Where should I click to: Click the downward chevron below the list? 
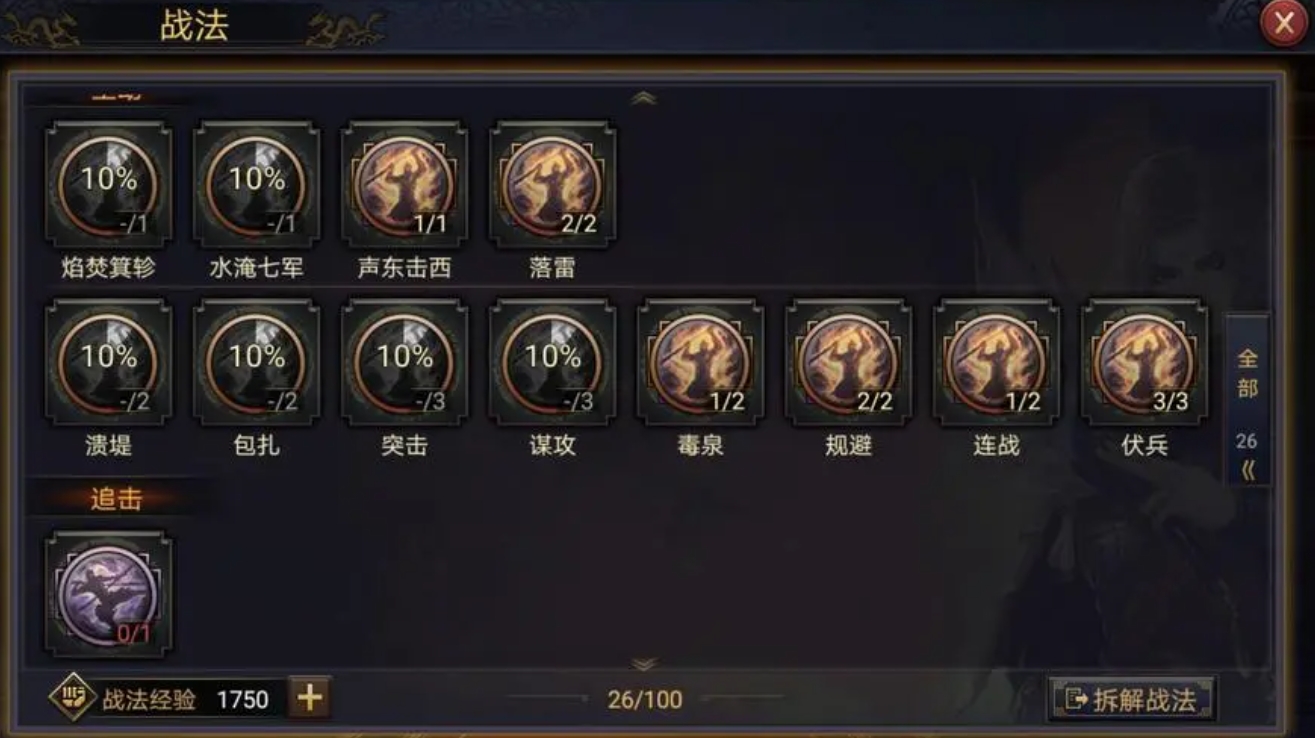pos(644,664)
